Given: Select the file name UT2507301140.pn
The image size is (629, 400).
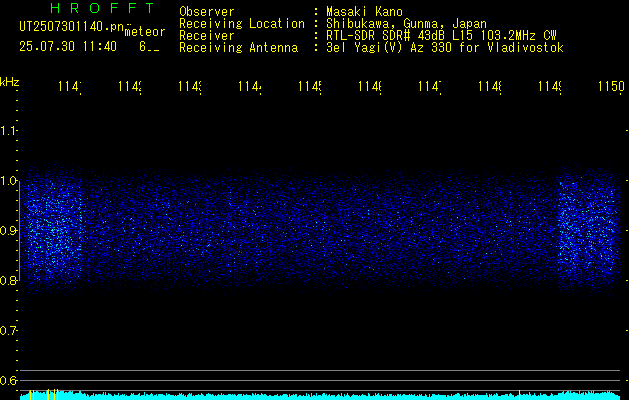Looking at the screenshot, I should coord(71,27).
